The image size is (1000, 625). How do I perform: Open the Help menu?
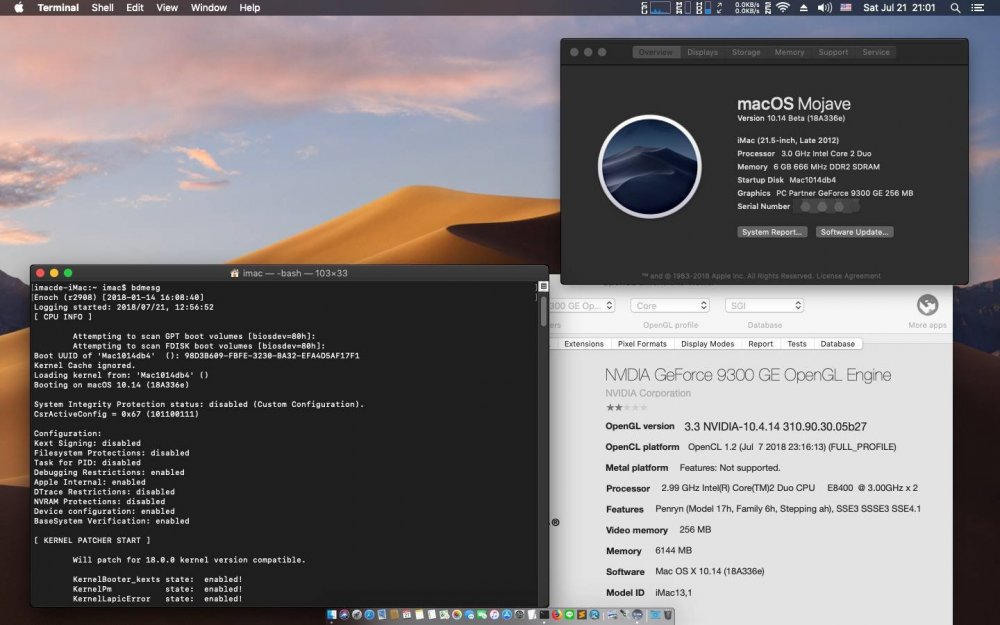click(249, 8)
